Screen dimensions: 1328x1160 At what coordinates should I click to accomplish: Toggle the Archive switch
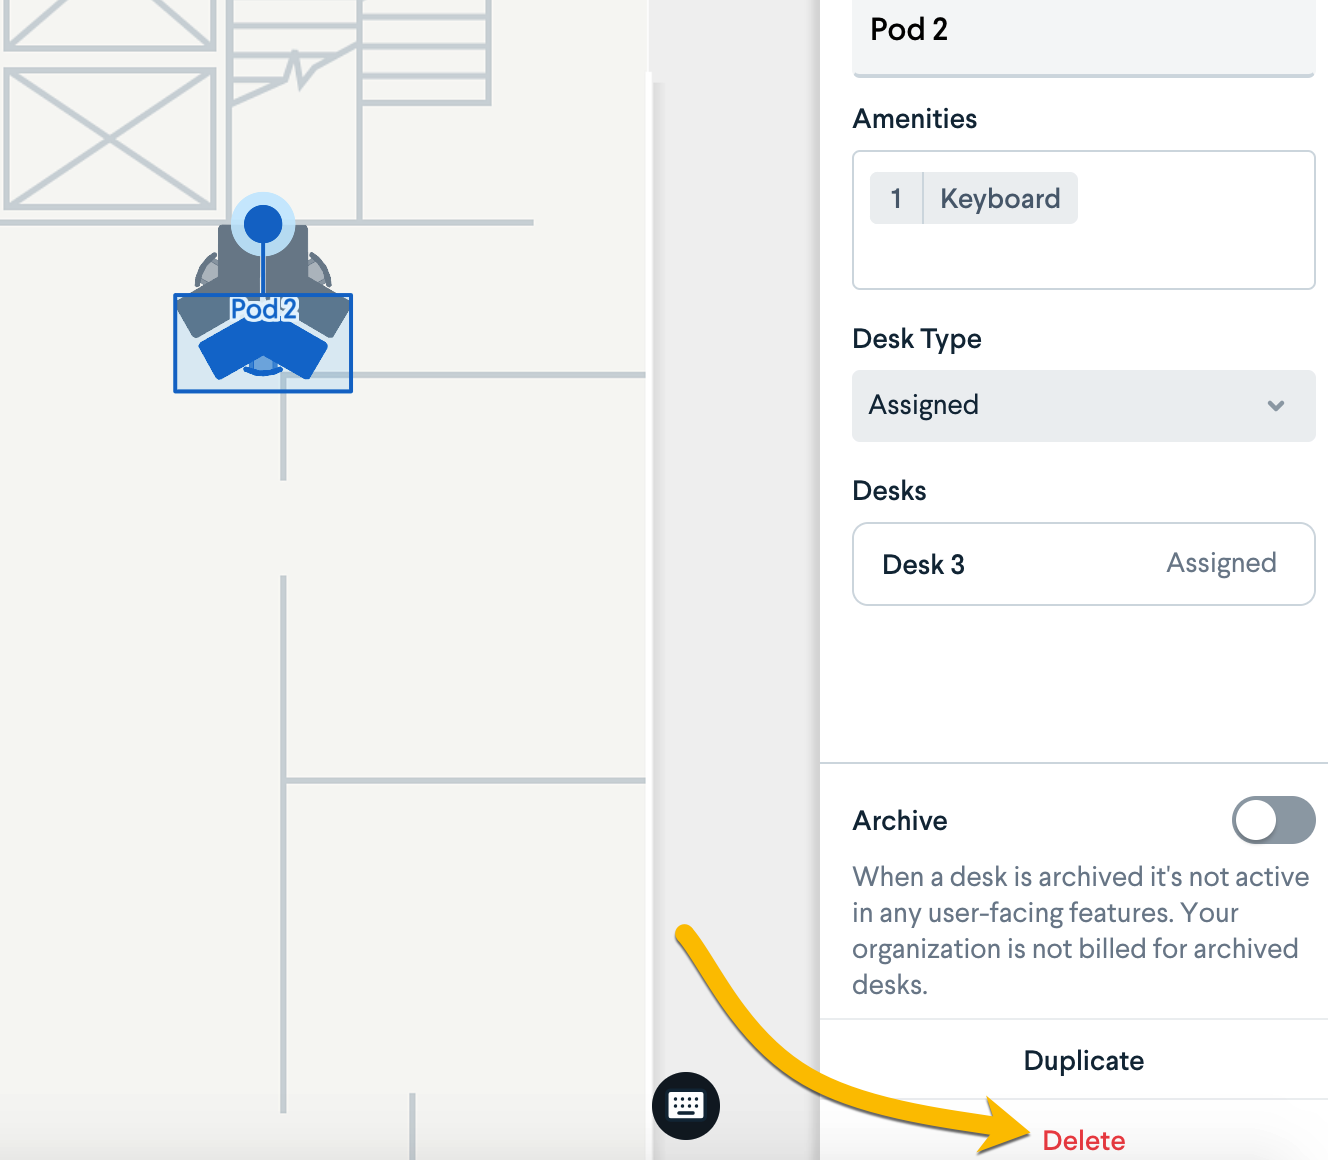click(1272, 820)
